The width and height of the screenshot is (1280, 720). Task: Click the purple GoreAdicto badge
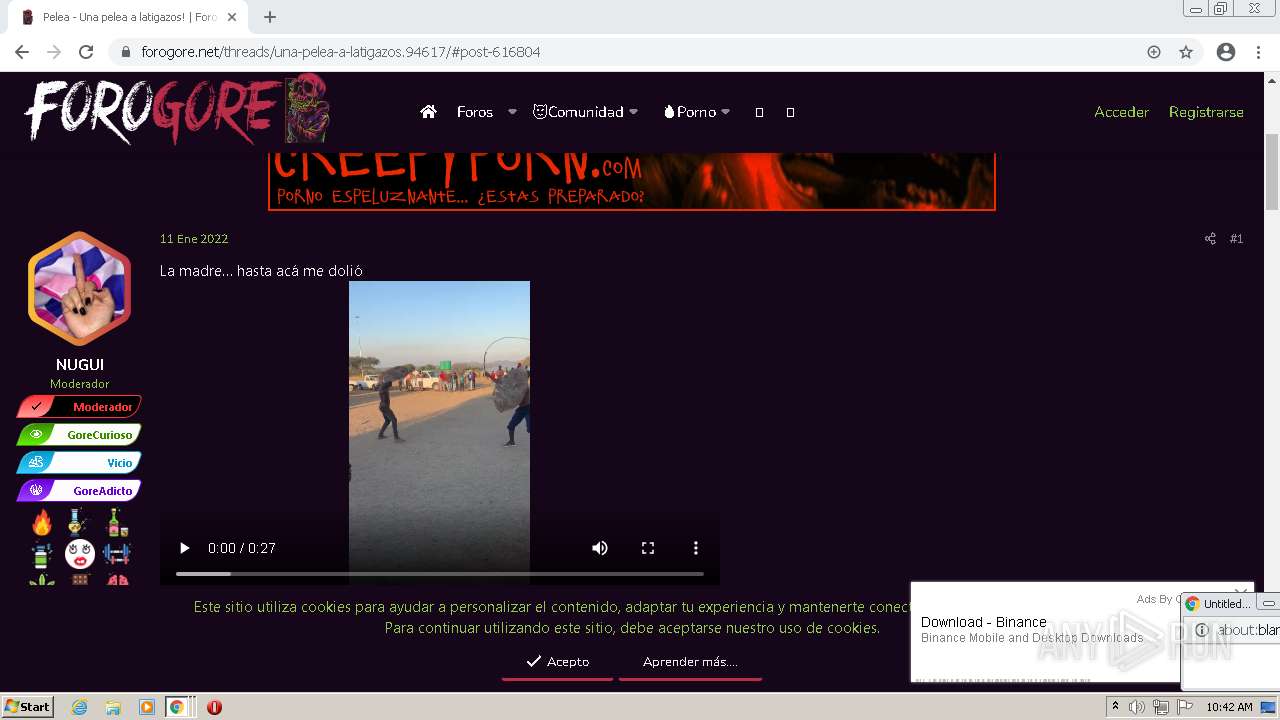[79, 491]
